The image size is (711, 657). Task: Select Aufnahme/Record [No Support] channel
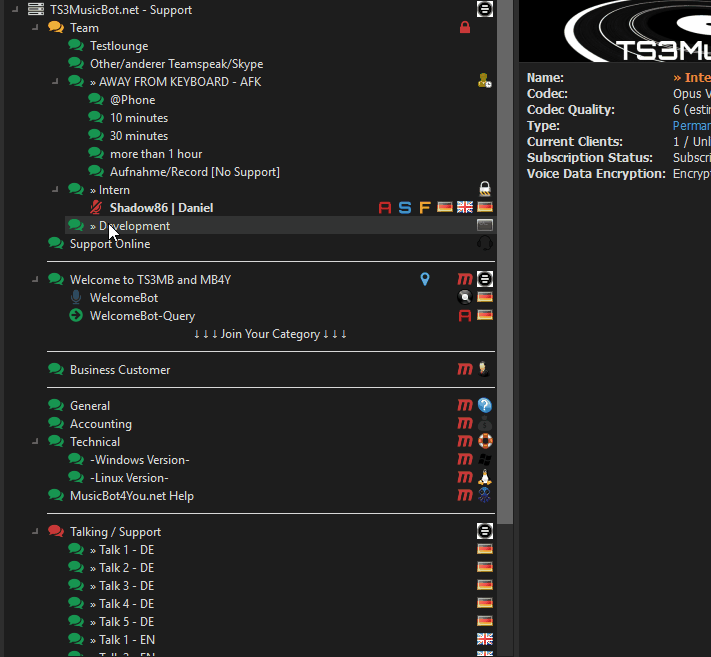click(x=195, y=172)
